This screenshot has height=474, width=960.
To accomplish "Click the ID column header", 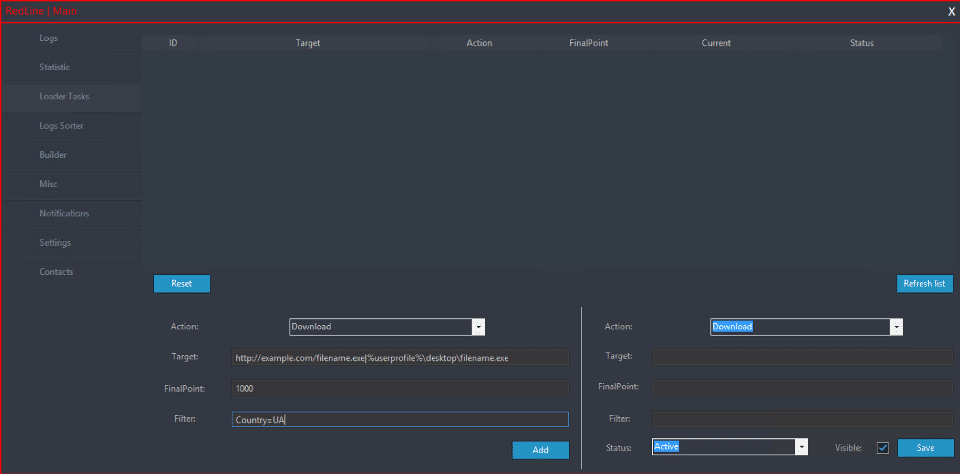I will coord(173,43).
